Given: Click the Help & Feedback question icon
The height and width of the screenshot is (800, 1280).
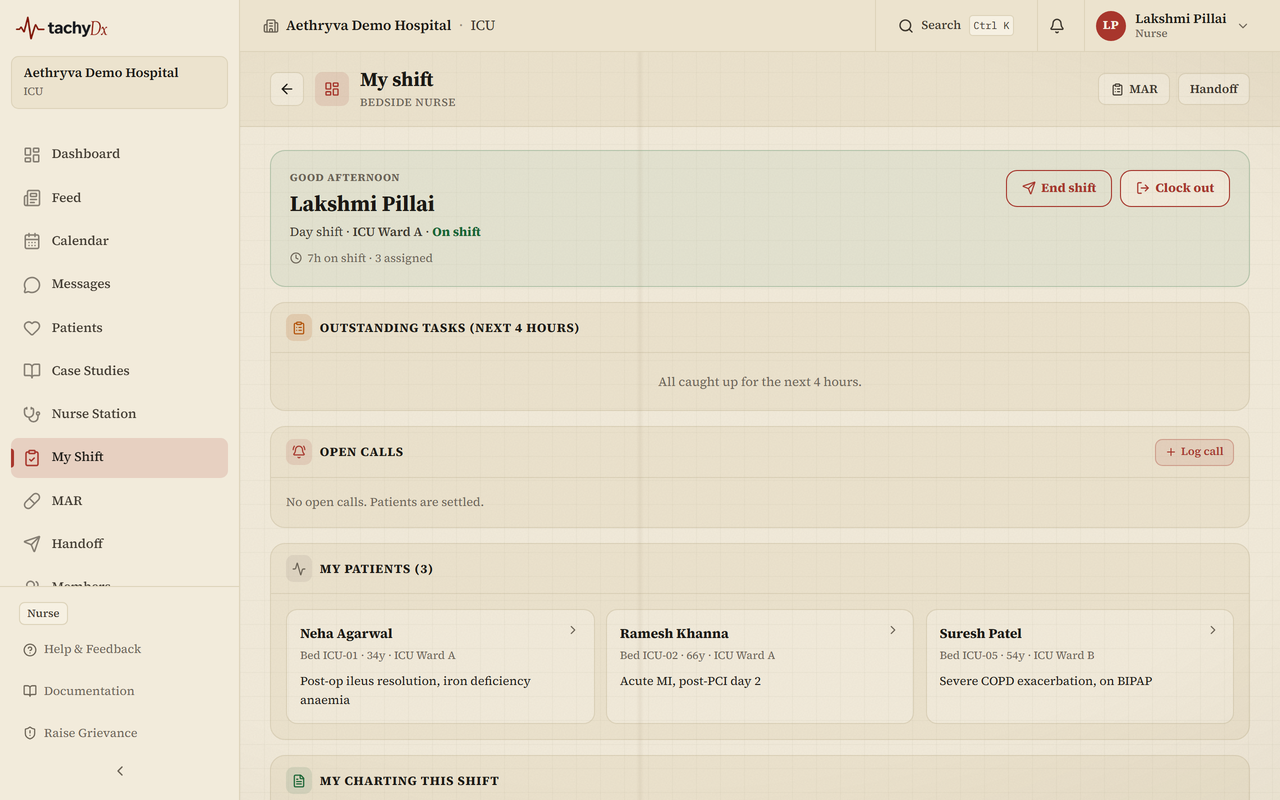Looking at the screenshot, I should pyautogui.click(x=30, y=649).
